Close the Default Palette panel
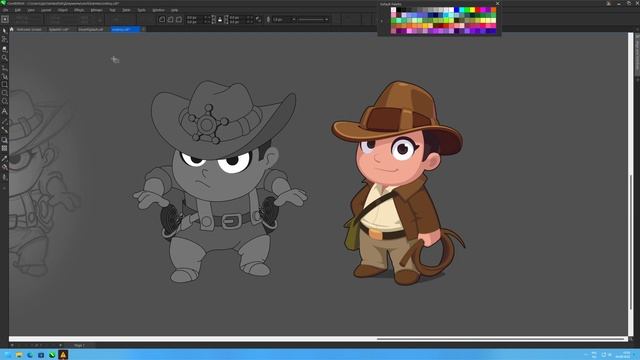The height and width of the screenshot is (360, 640). click(497, 4)
